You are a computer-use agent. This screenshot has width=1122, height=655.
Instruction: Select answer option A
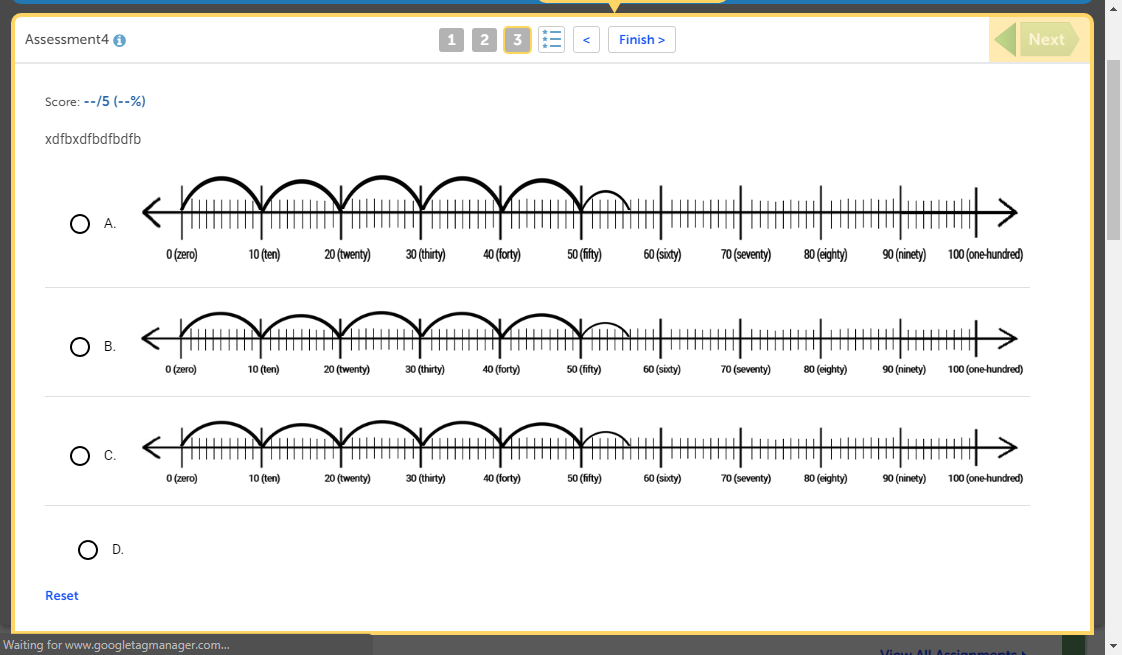coord(80,224)
